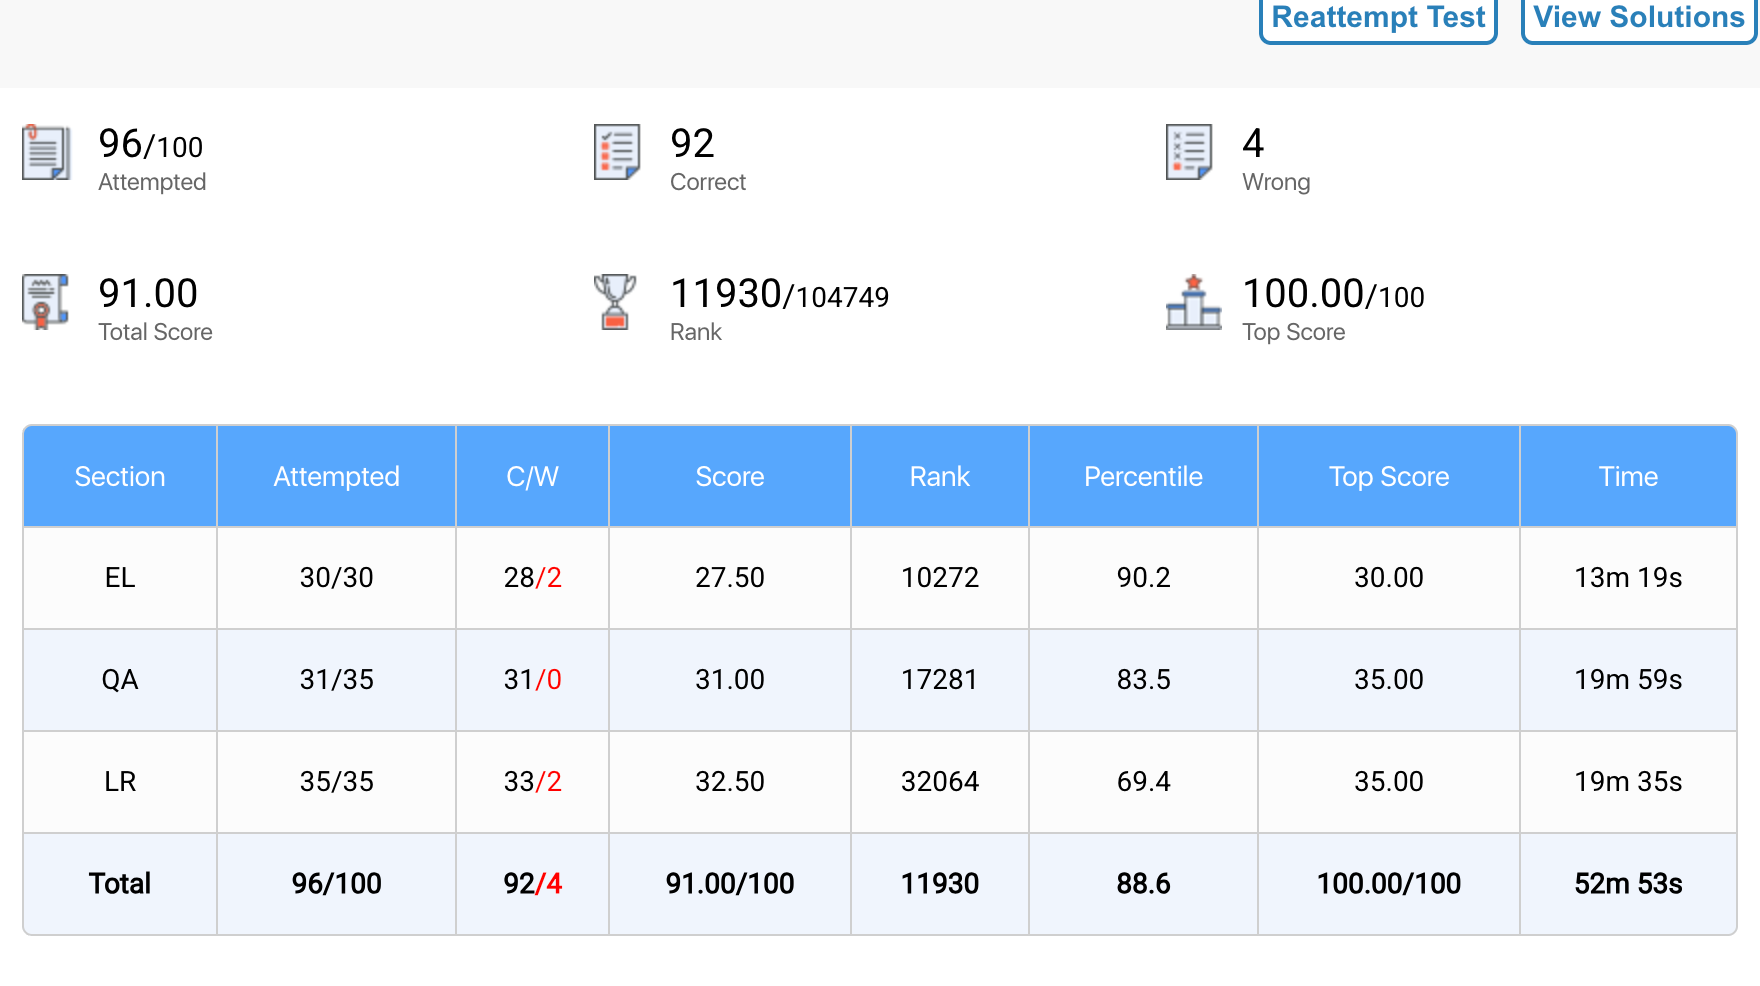Click the Total row label

120,884
